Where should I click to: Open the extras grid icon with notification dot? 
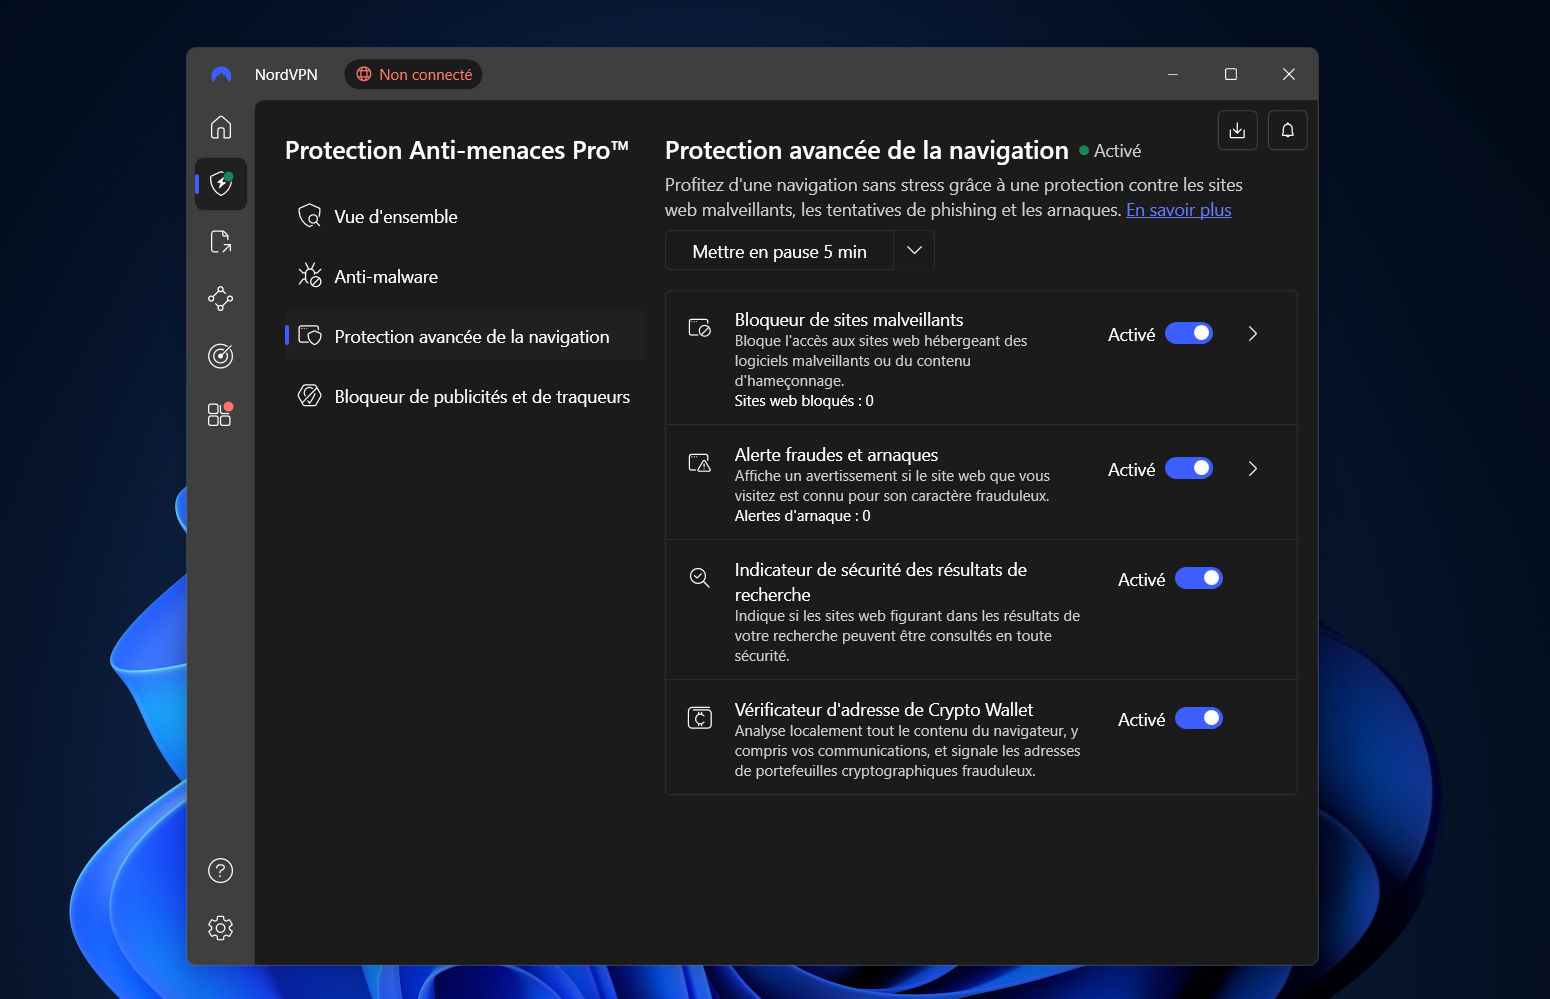tap(220, 414)
